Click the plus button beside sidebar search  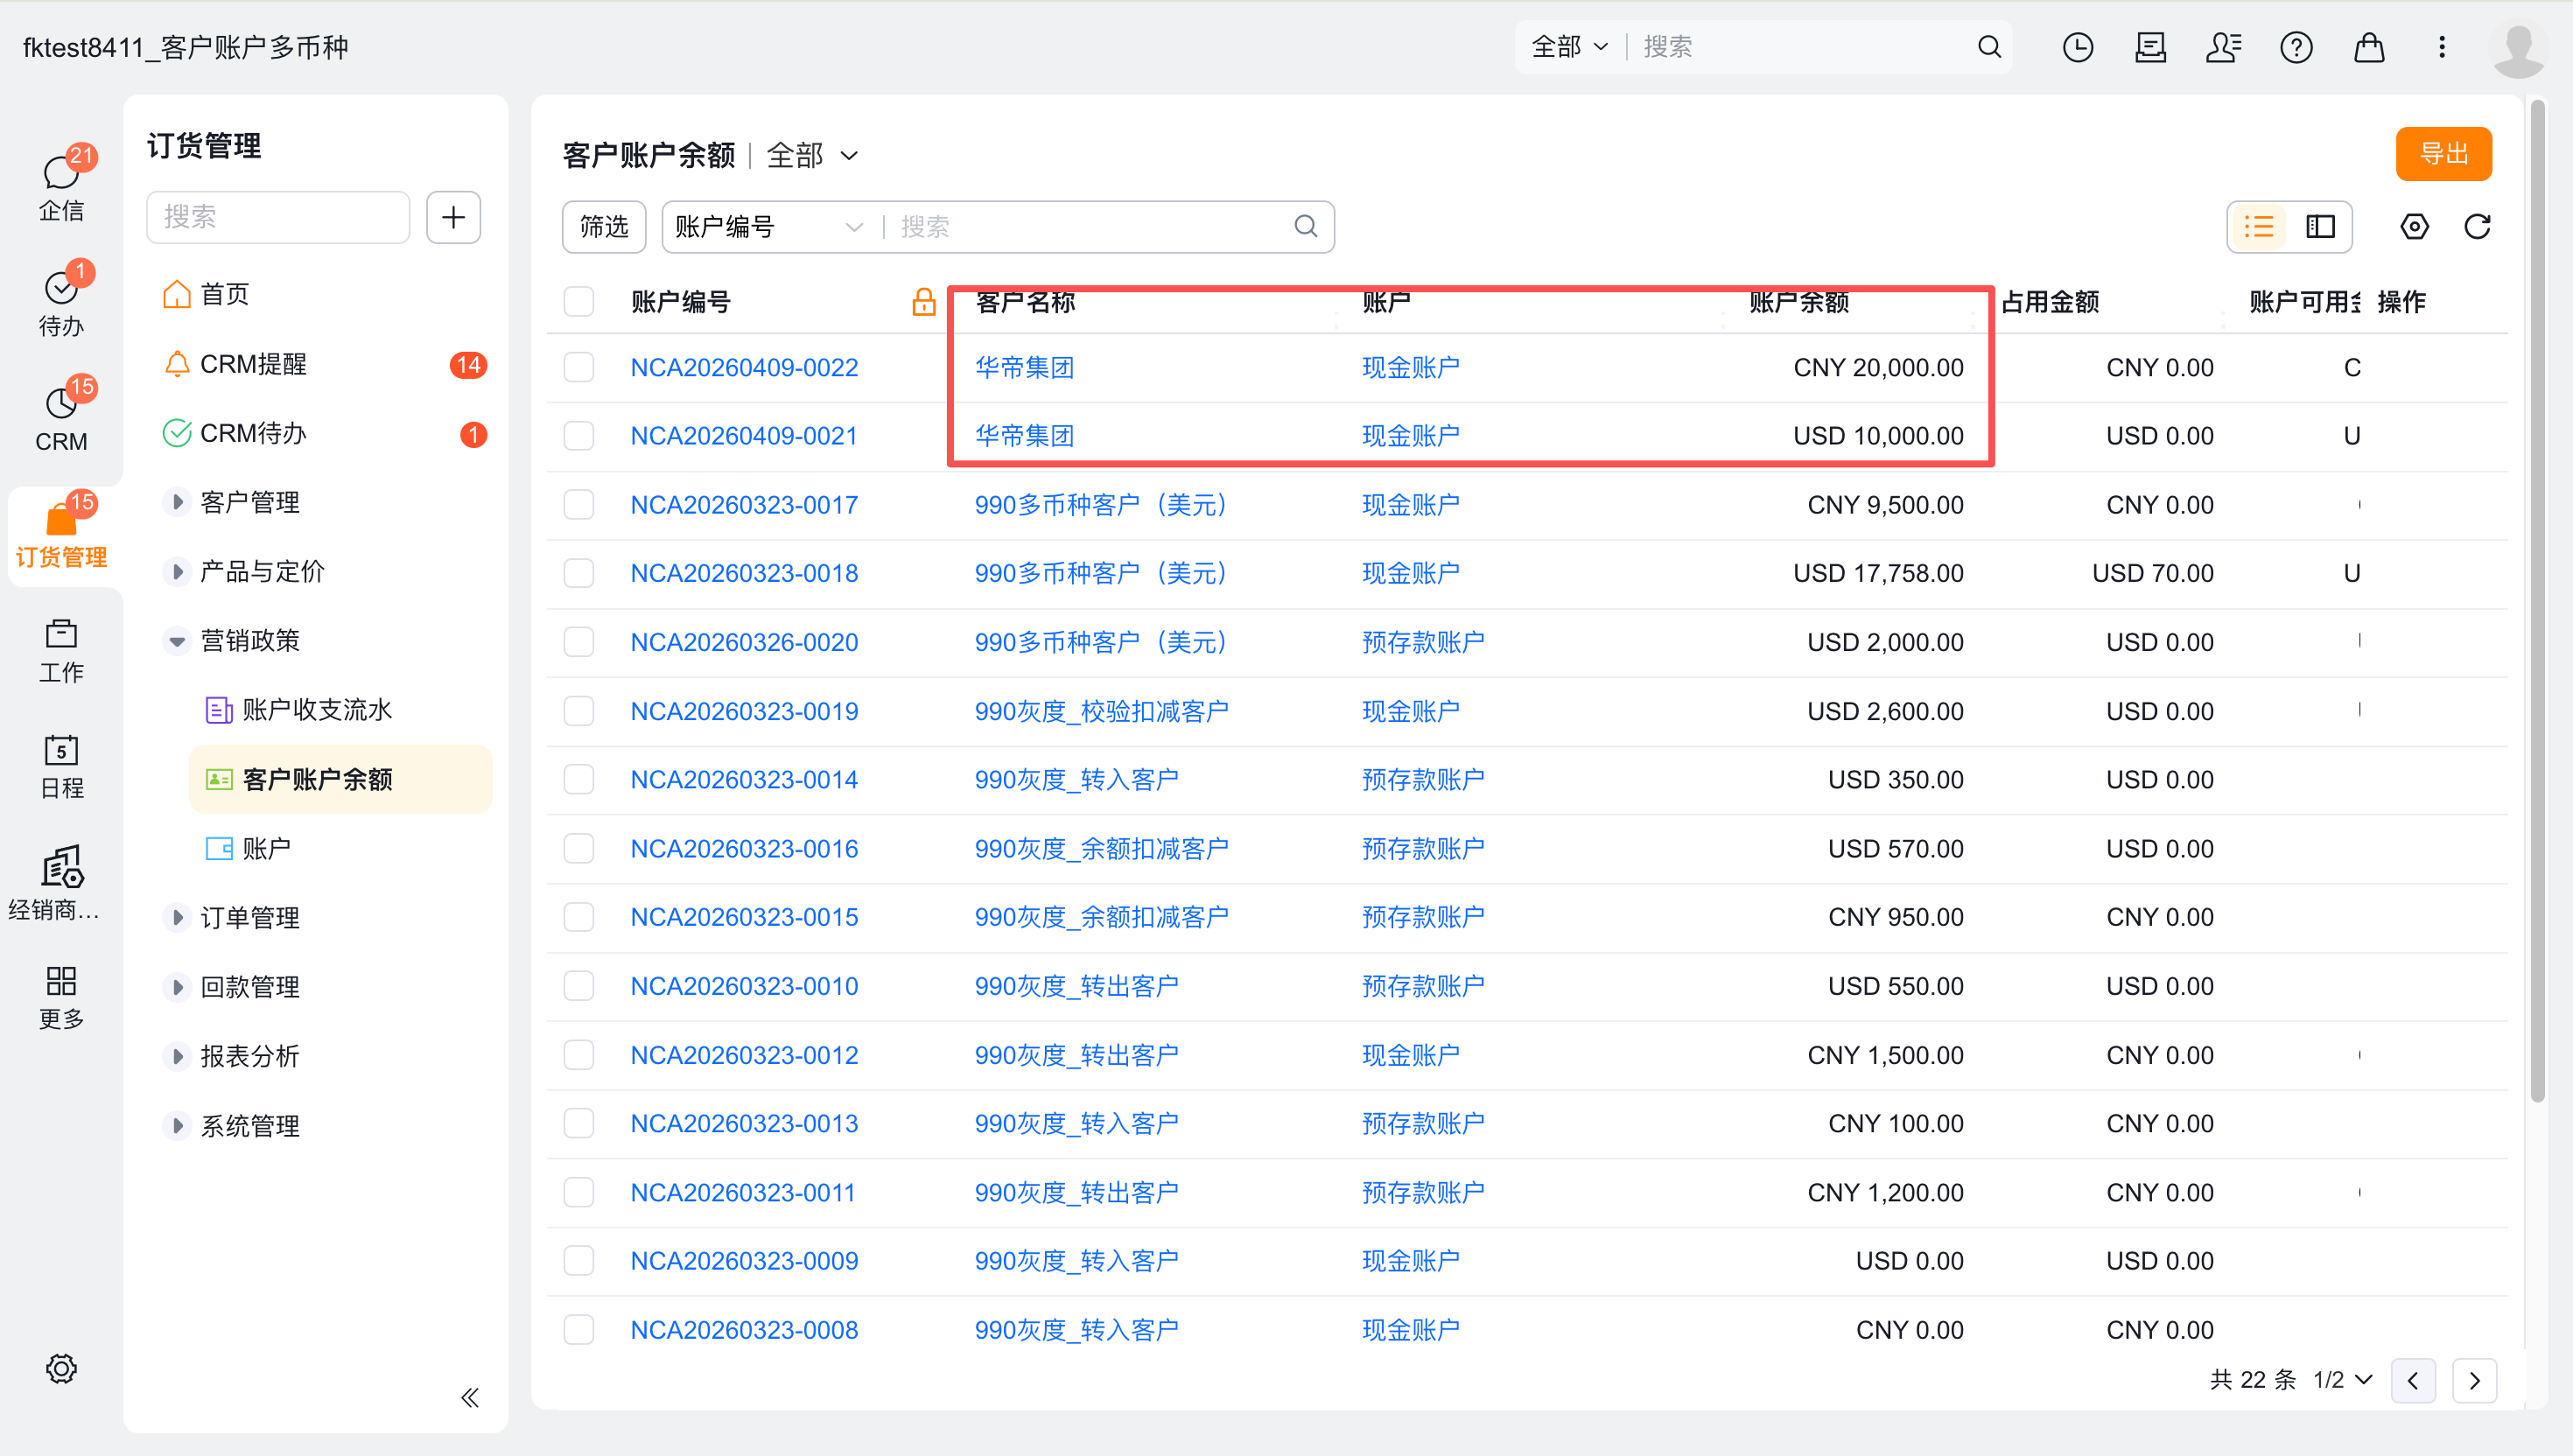point(453,217)
